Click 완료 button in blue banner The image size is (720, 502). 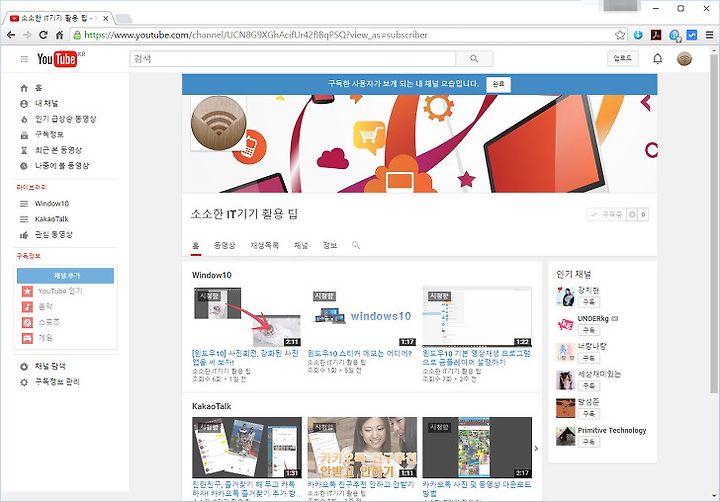(498, 84)
